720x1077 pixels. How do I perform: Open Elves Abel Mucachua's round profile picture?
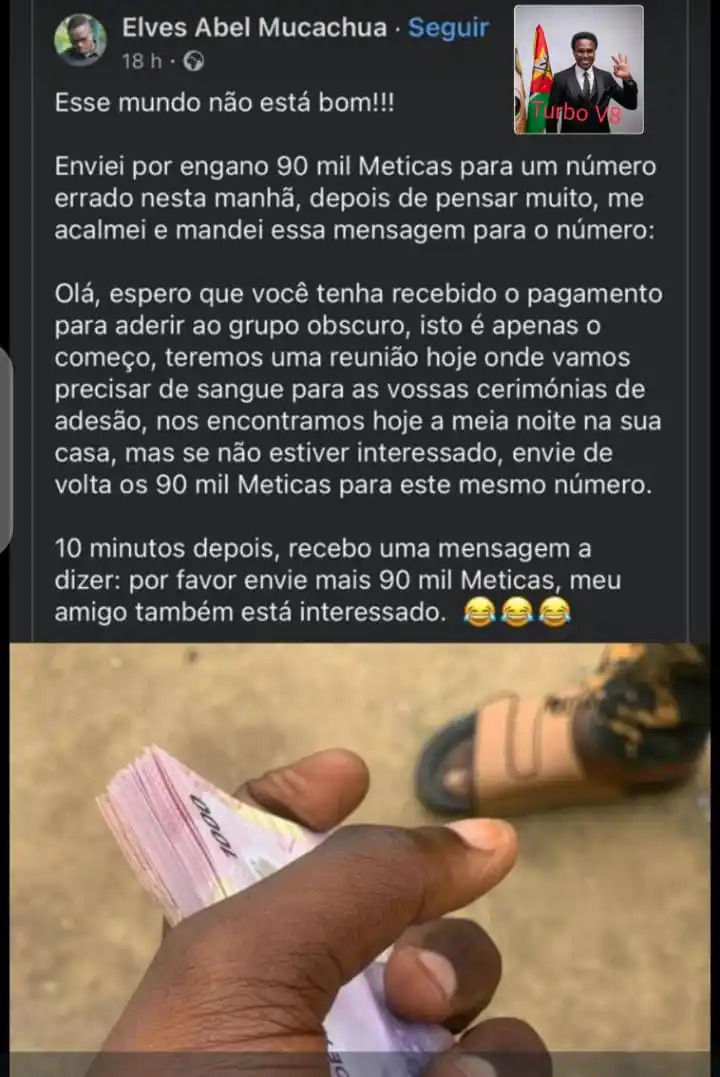coord(80,40)
